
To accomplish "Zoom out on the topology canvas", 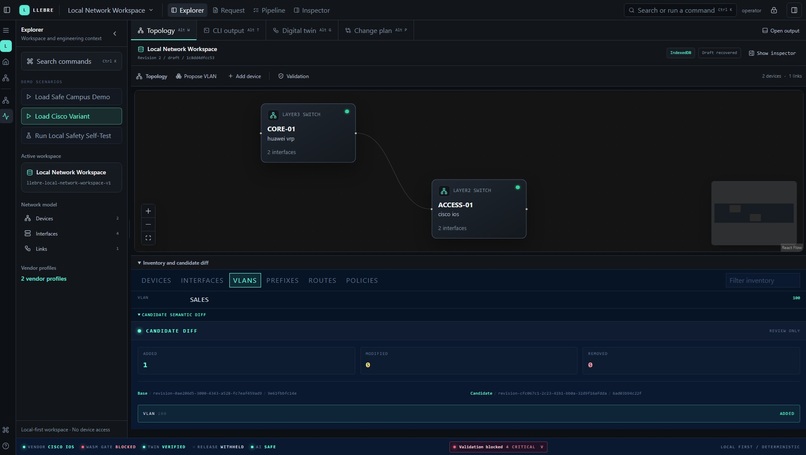I will [x=148, y=224].
